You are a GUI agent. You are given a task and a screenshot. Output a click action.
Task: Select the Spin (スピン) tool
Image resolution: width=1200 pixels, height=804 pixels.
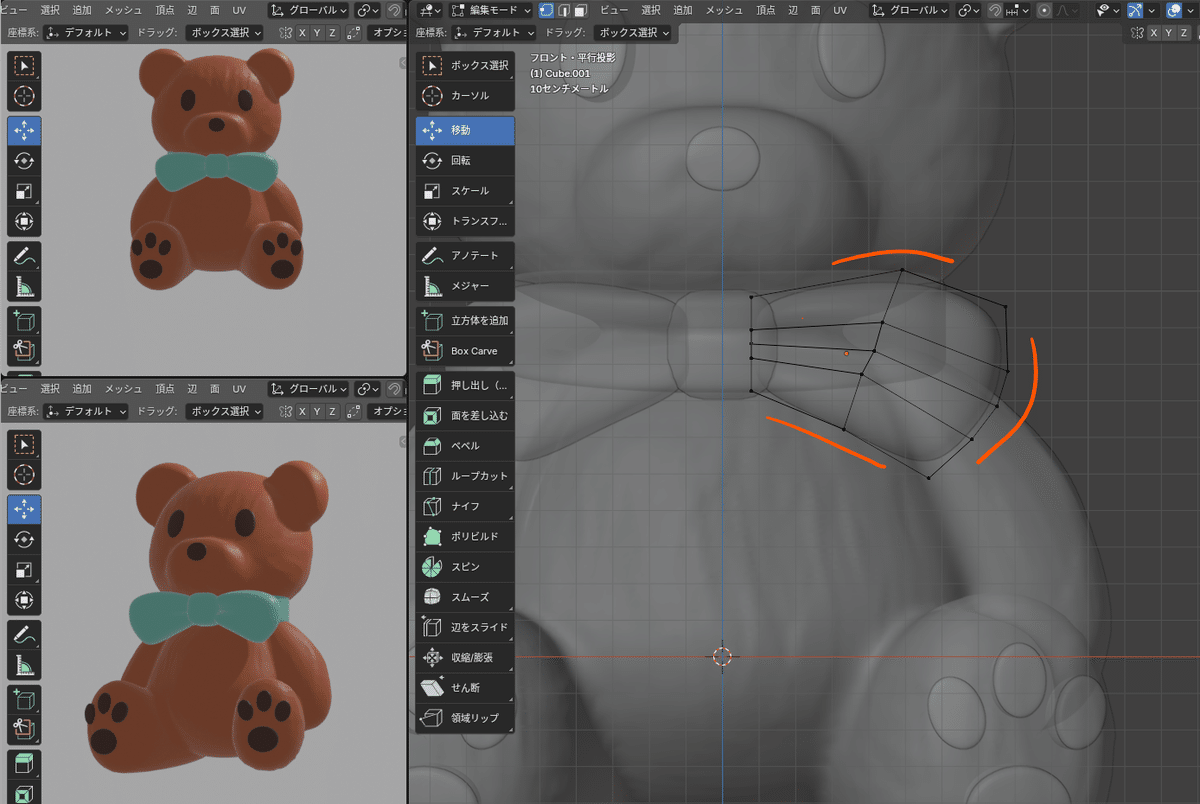click(465, 566)
